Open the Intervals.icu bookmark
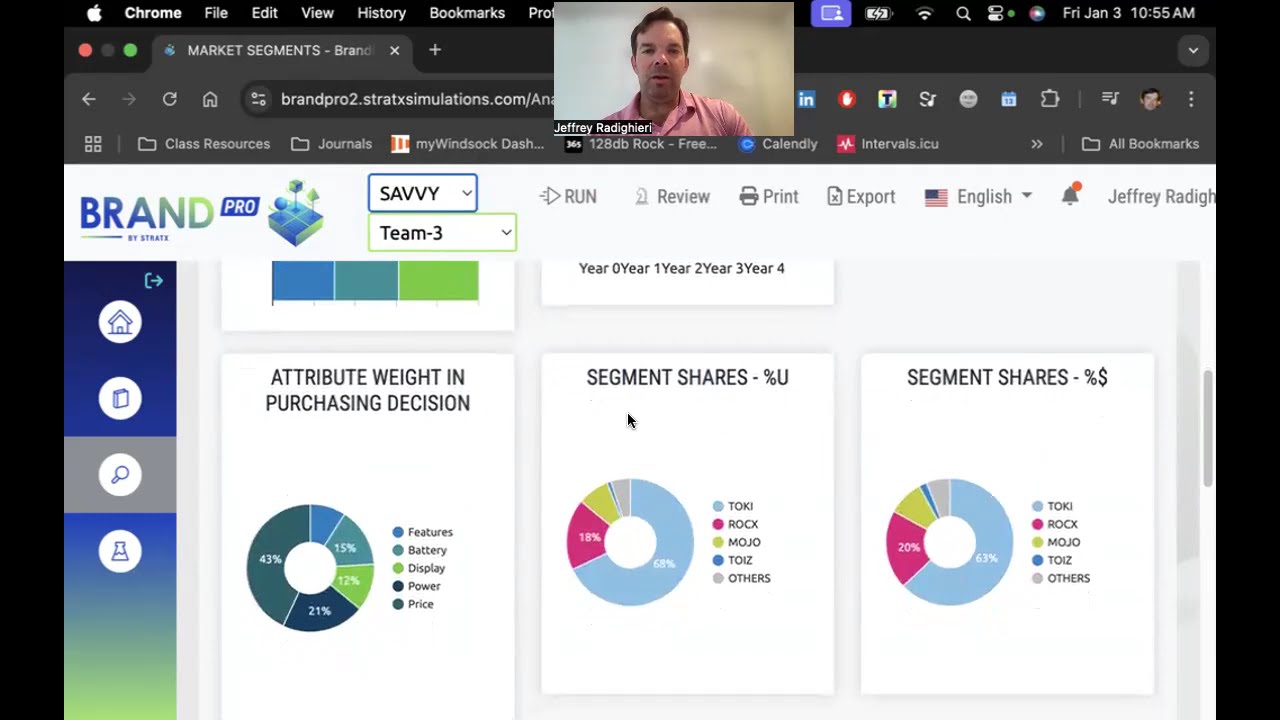Screen dimensions: 1280x720 pyautogui.click(x=888, y=144)
